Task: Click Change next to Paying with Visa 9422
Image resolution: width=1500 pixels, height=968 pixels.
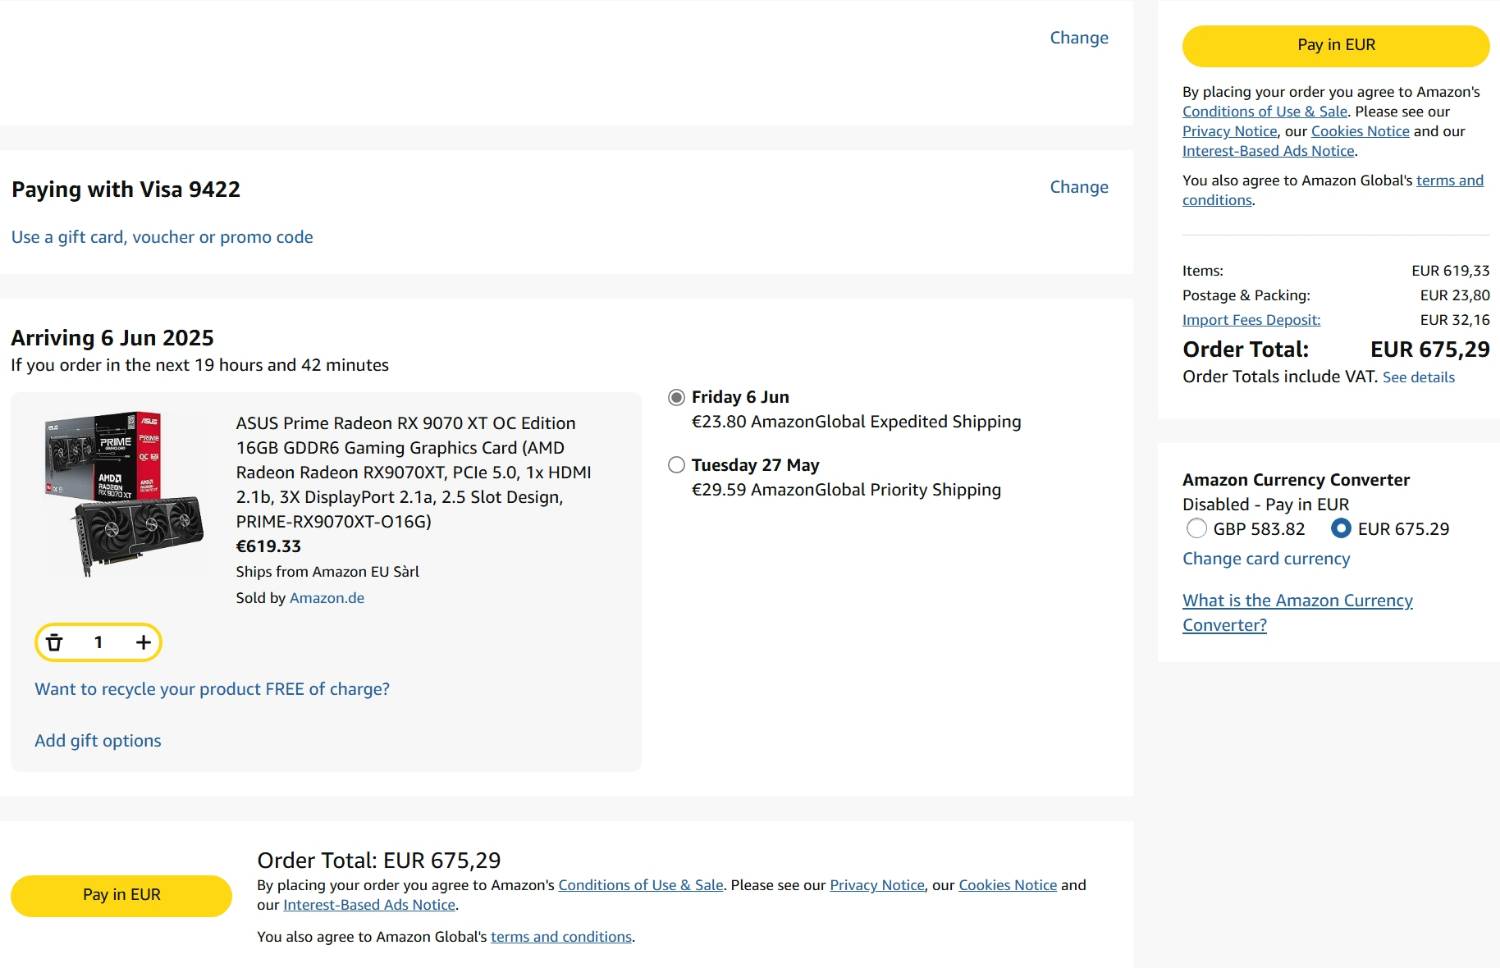Action: pos(1079,187)
